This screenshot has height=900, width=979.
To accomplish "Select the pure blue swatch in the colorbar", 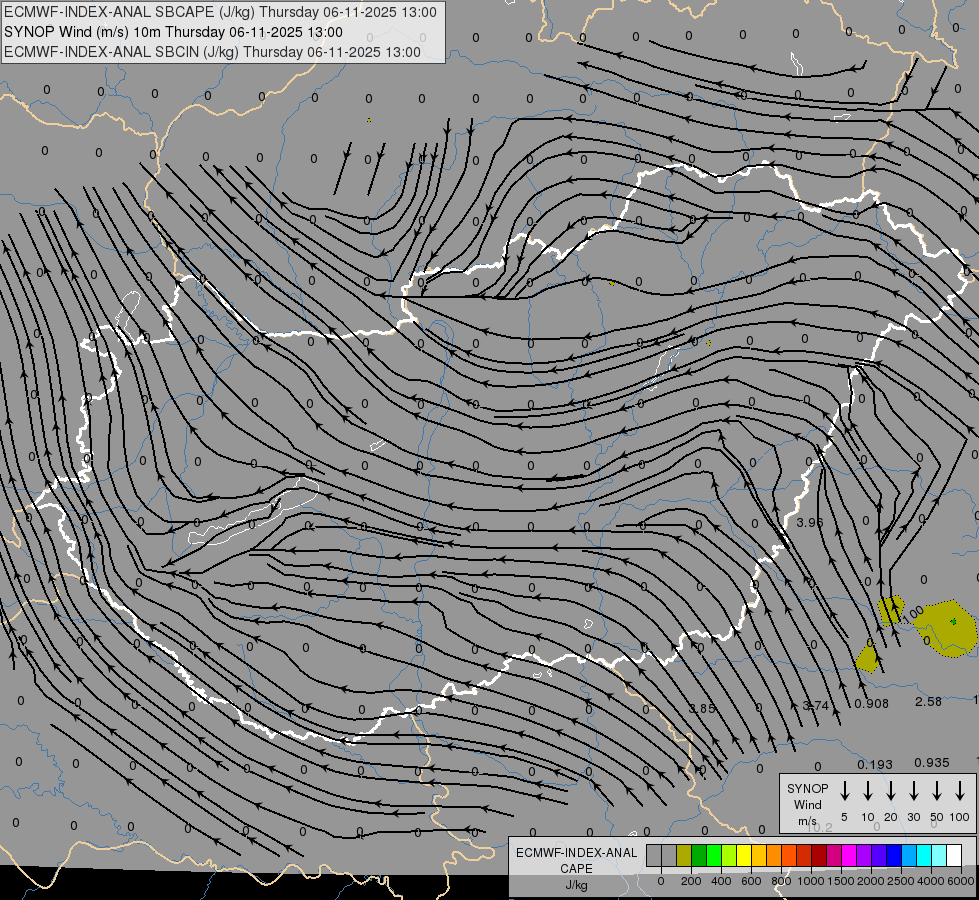I will (x=894, y=855).
